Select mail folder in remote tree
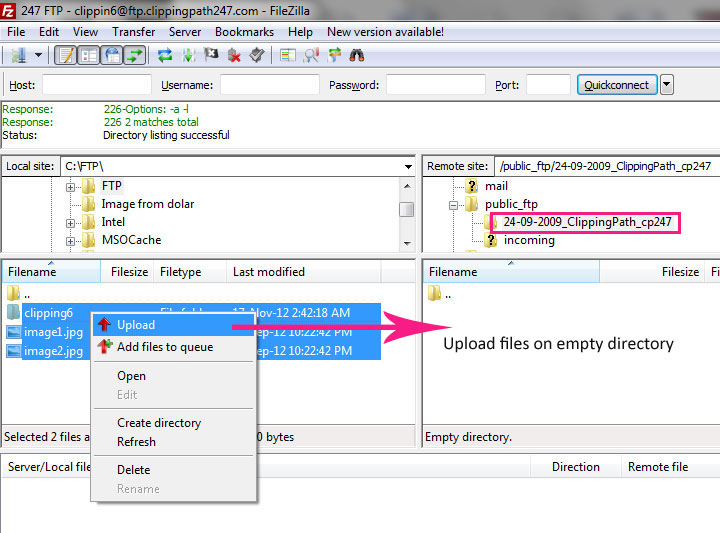Viewport: 720px width, 533px height. pos(496,186)
